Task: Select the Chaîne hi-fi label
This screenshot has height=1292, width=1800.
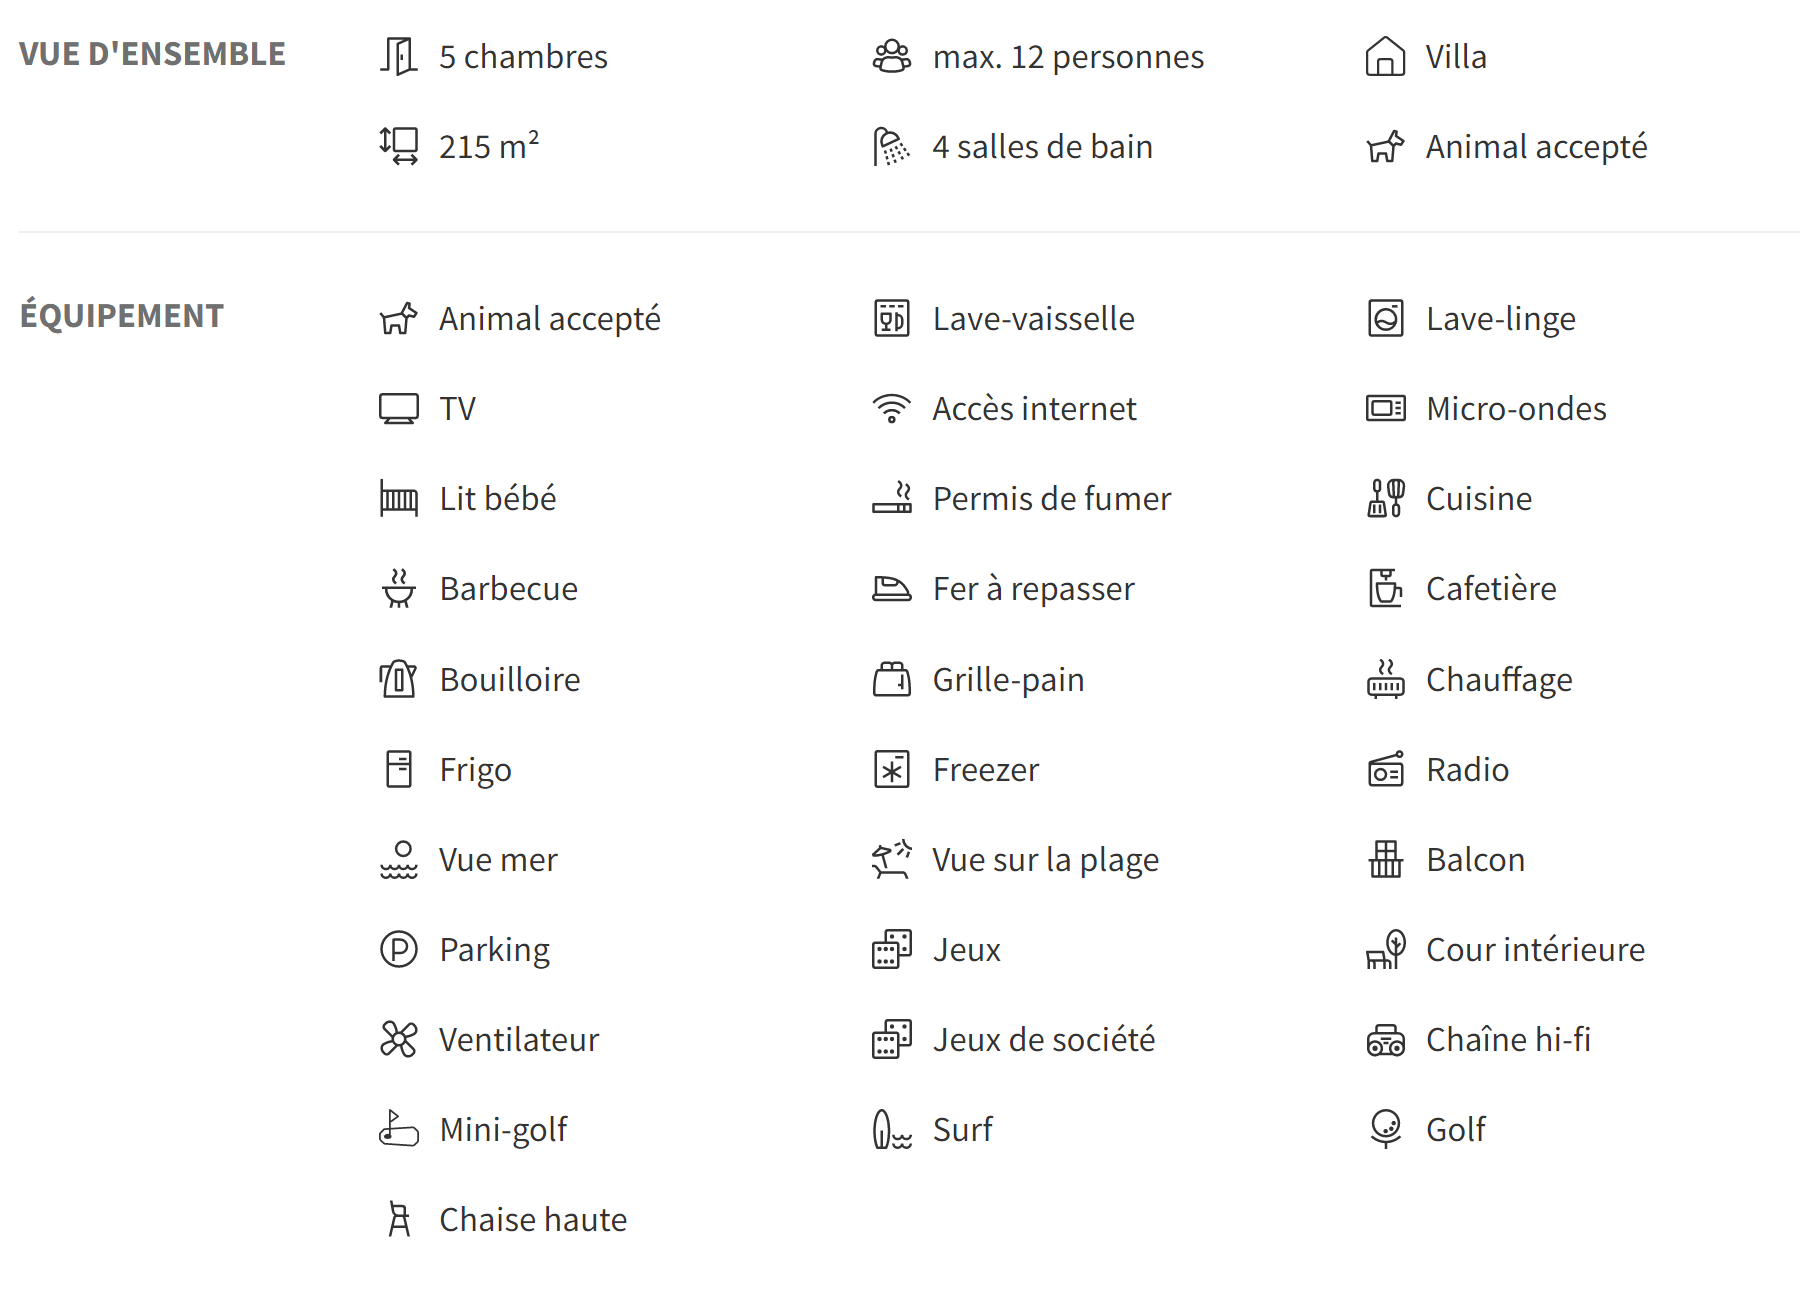Action: tap(1508, 1039)
